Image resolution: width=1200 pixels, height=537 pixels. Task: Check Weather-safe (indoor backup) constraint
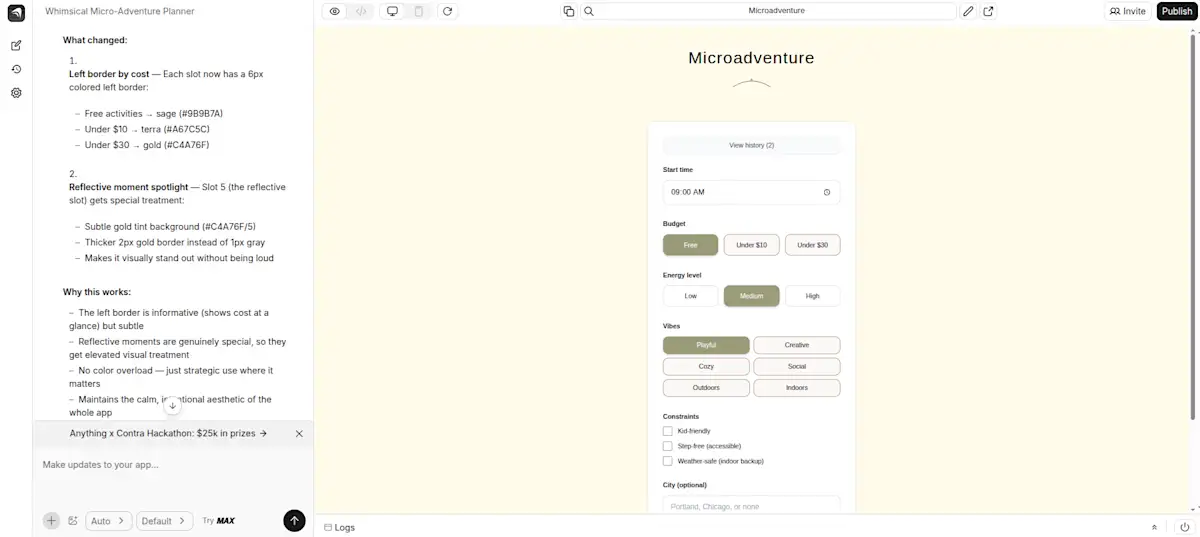[x=668, y=461]
